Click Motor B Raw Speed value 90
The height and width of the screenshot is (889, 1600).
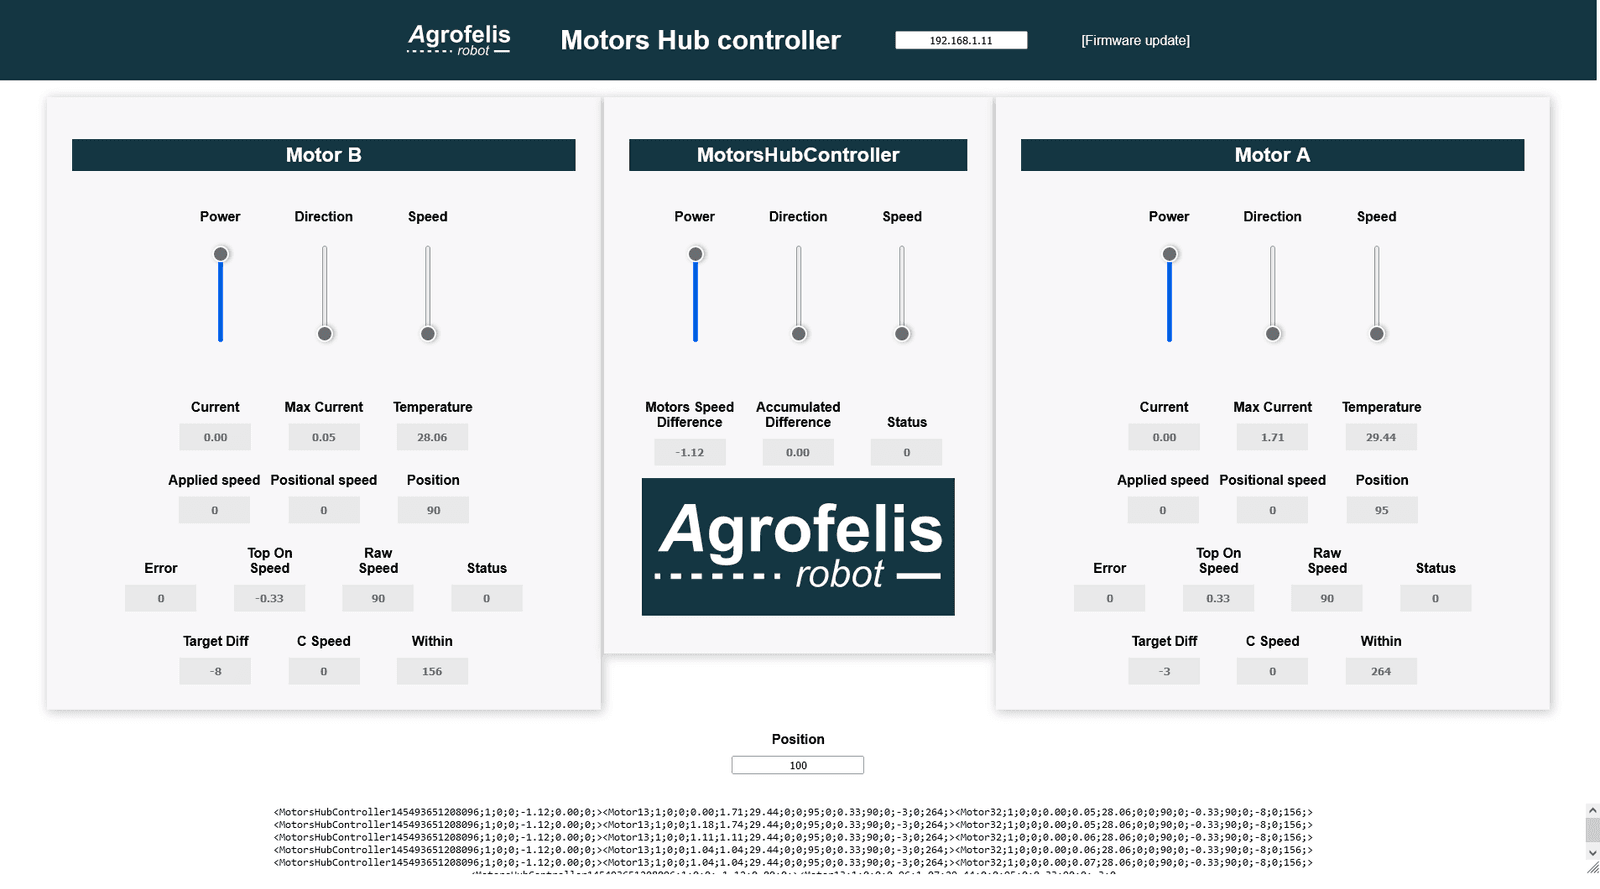pos(378,598)
